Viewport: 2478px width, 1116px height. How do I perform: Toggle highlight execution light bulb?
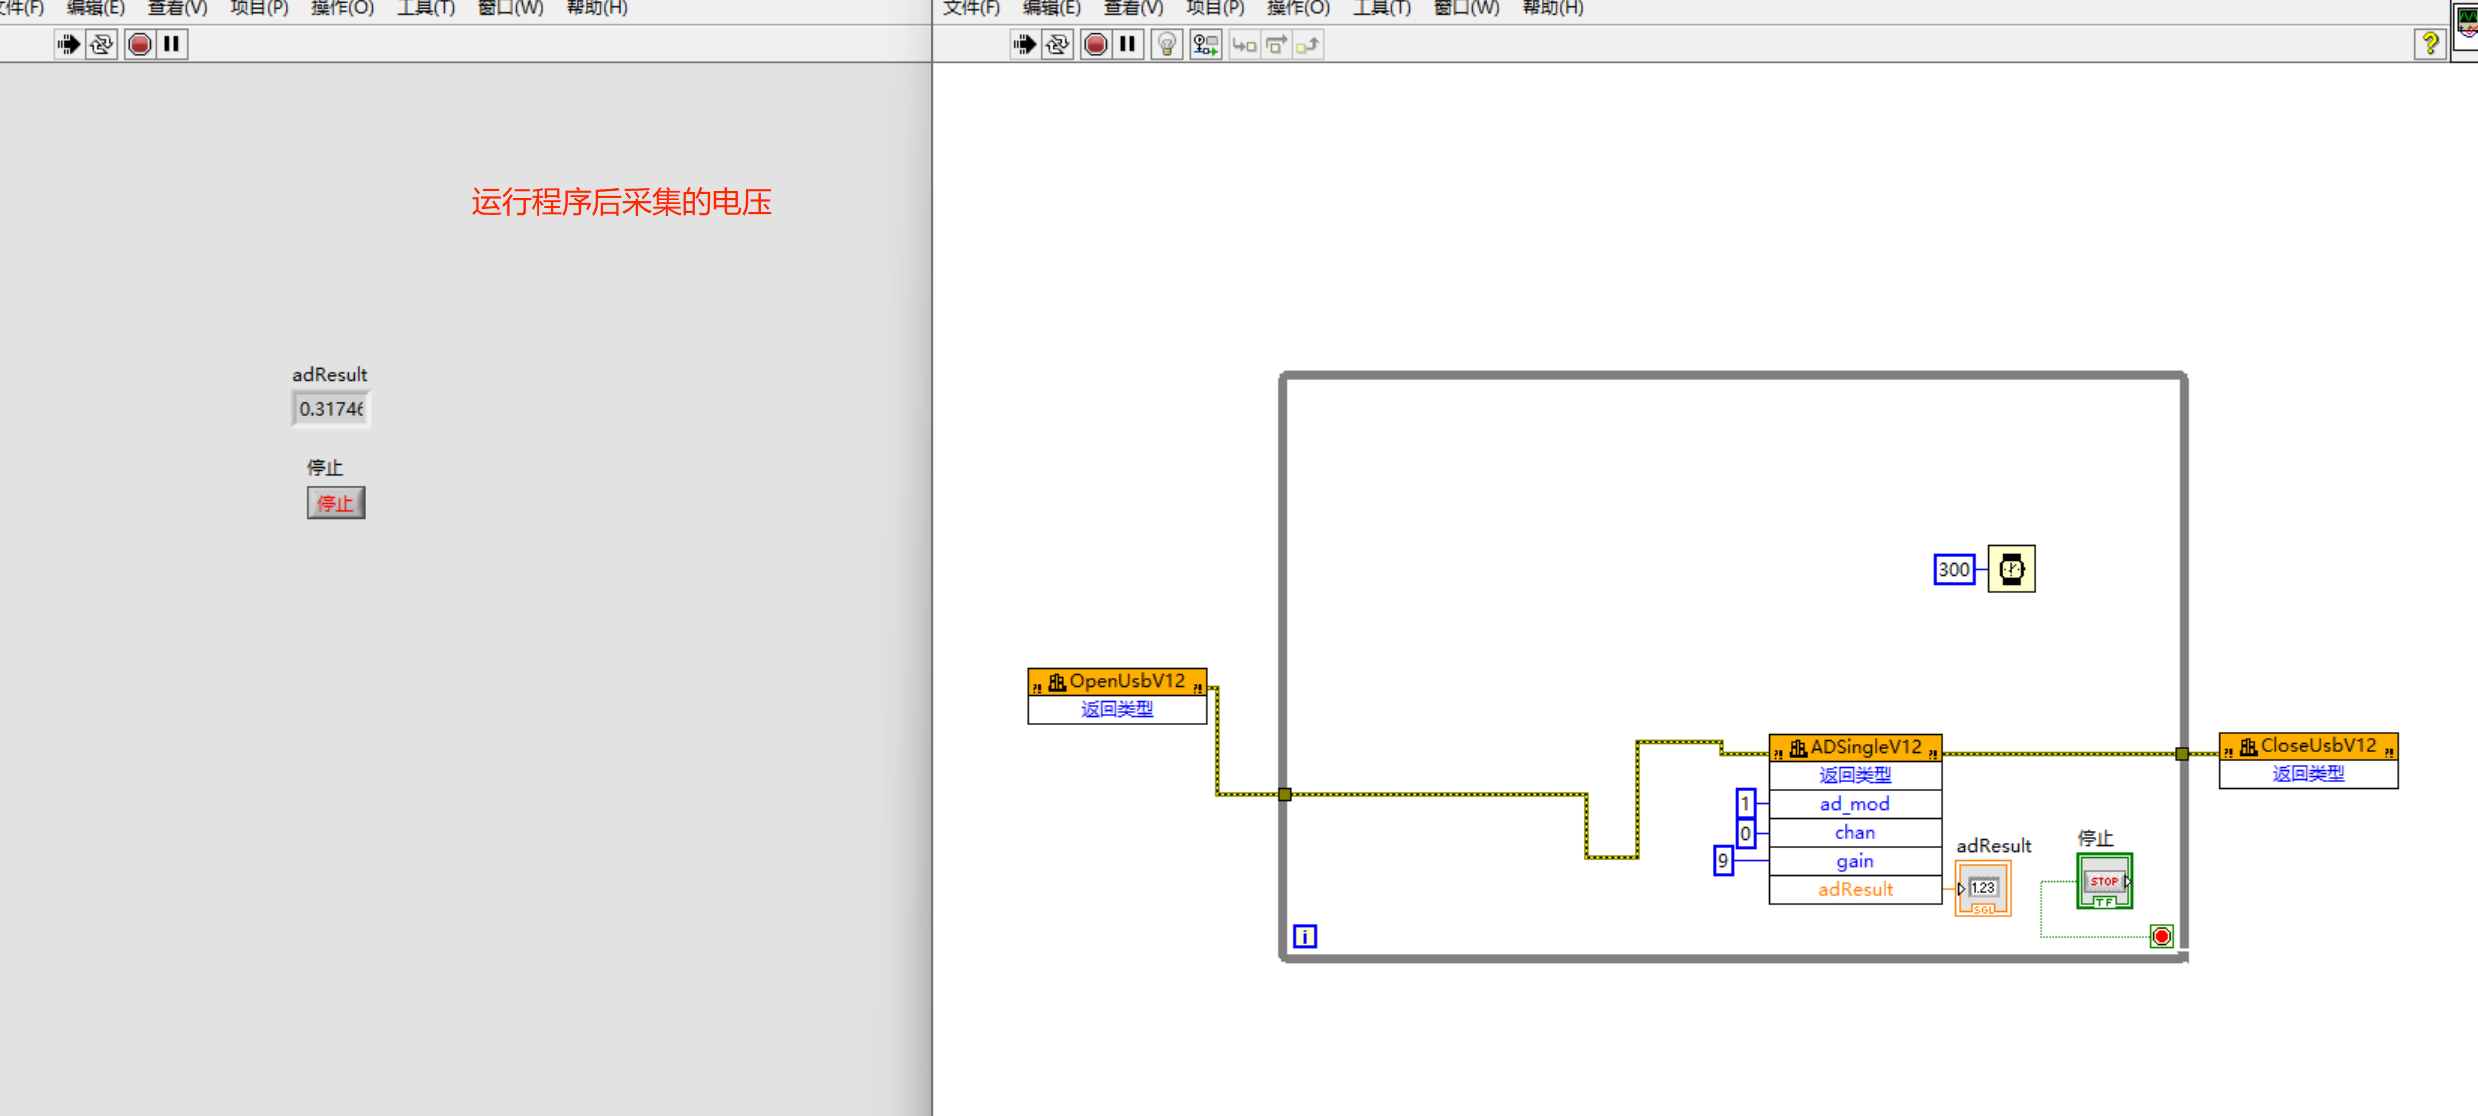click(x=1167, y=45)
